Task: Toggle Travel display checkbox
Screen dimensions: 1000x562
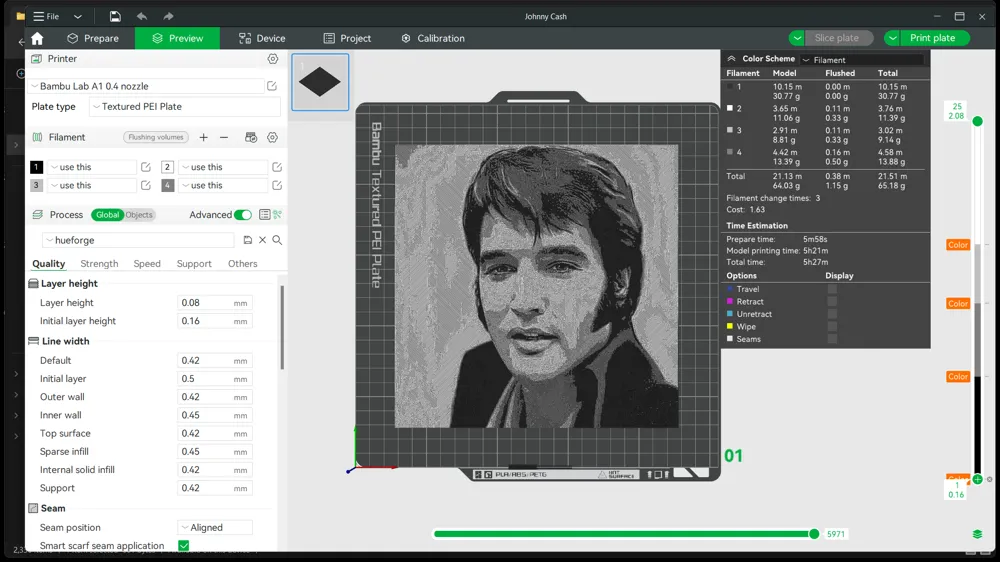Action: tap(832, 289)
